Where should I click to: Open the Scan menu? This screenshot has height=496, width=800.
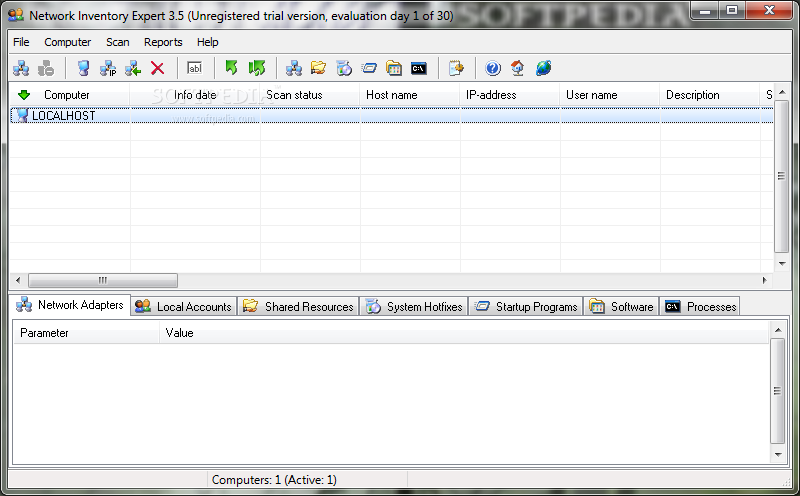[117, 42]
